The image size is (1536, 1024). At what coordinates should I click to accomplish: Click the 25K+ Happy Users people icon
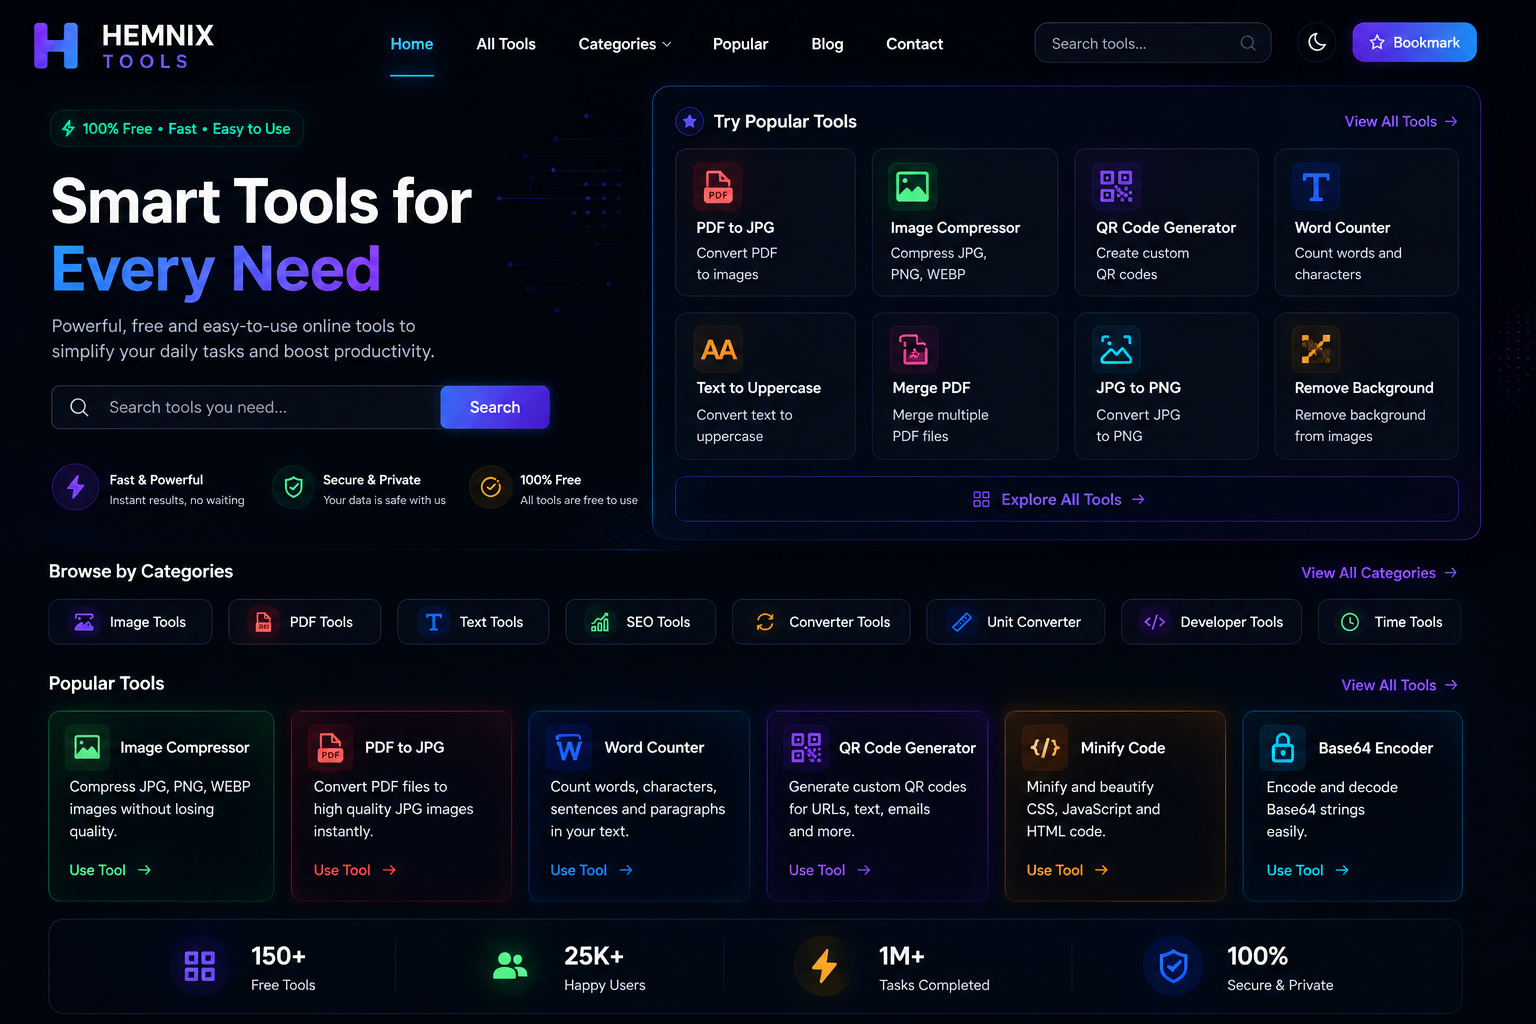[x=510, y=966]
